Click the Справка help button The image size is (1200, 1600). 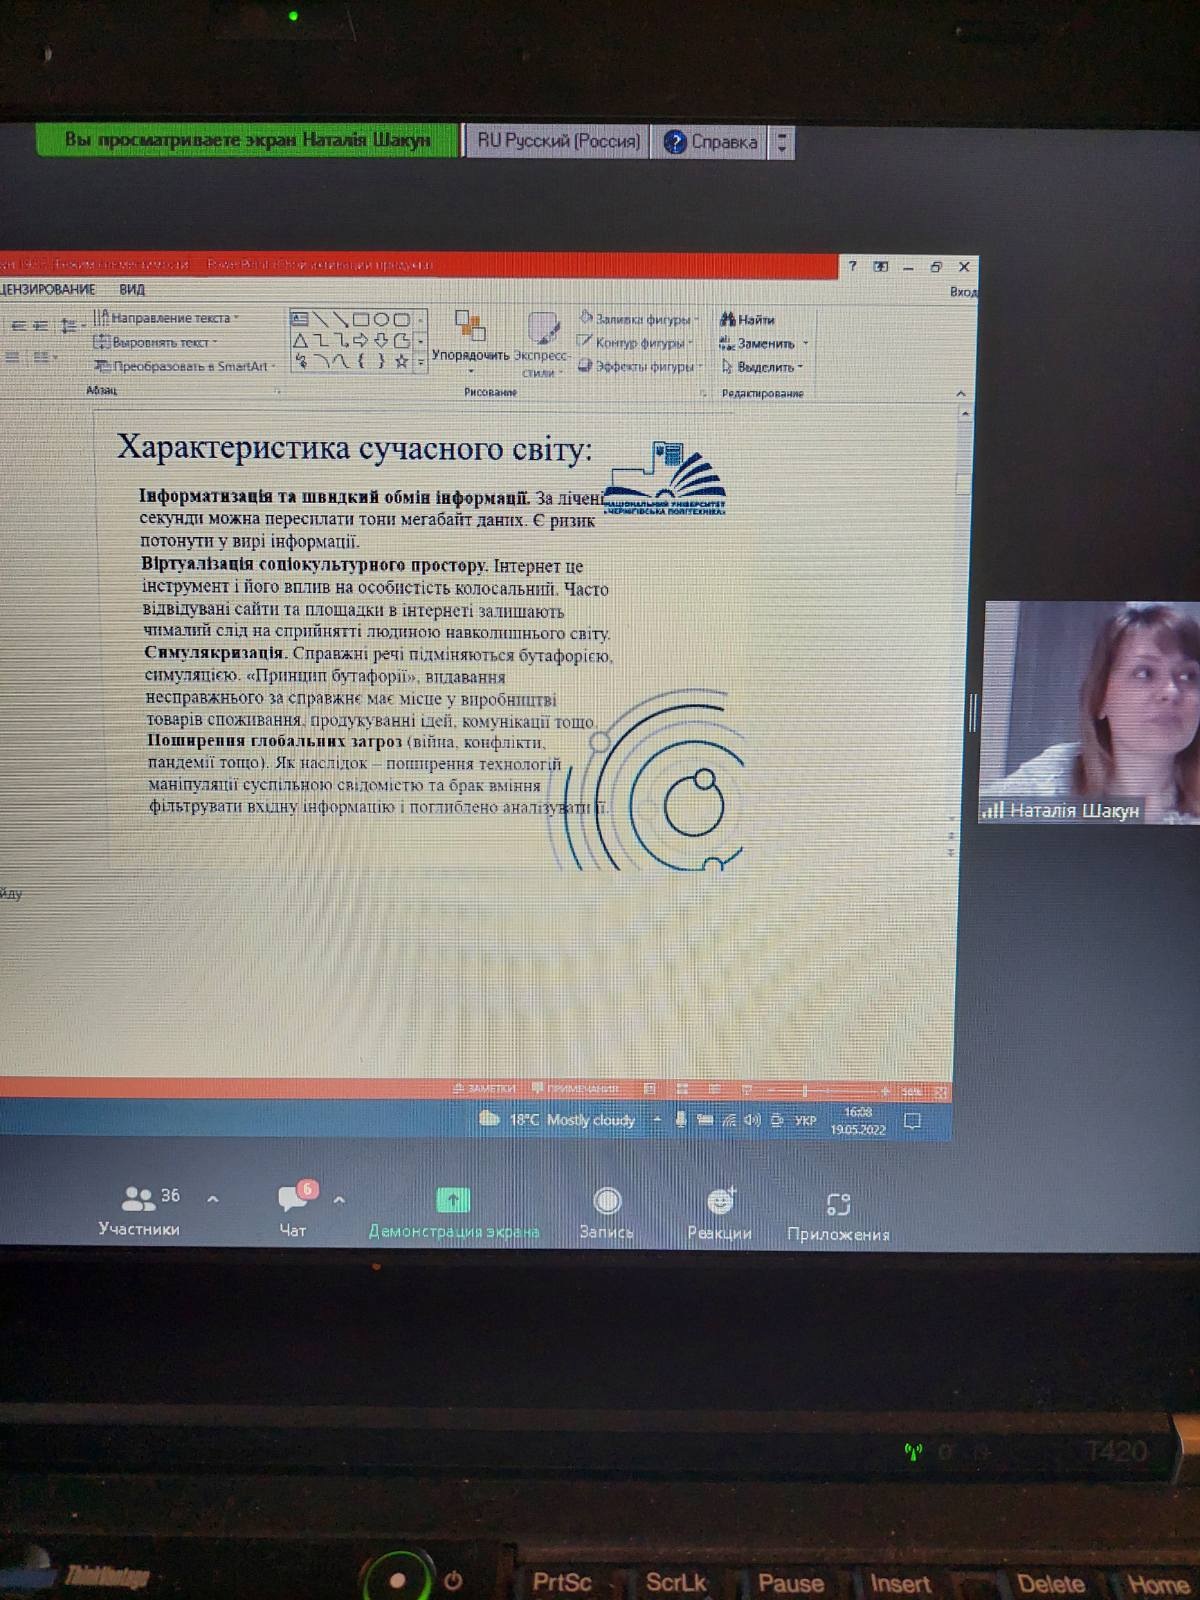pos(711,141)
